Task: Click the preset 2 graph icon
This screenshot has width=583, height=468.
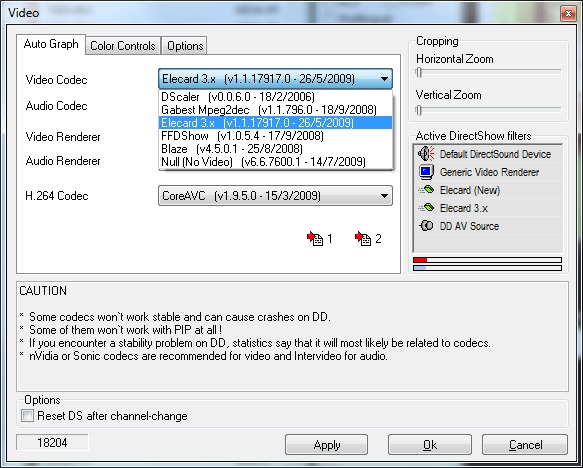Action: pos(363,239)
